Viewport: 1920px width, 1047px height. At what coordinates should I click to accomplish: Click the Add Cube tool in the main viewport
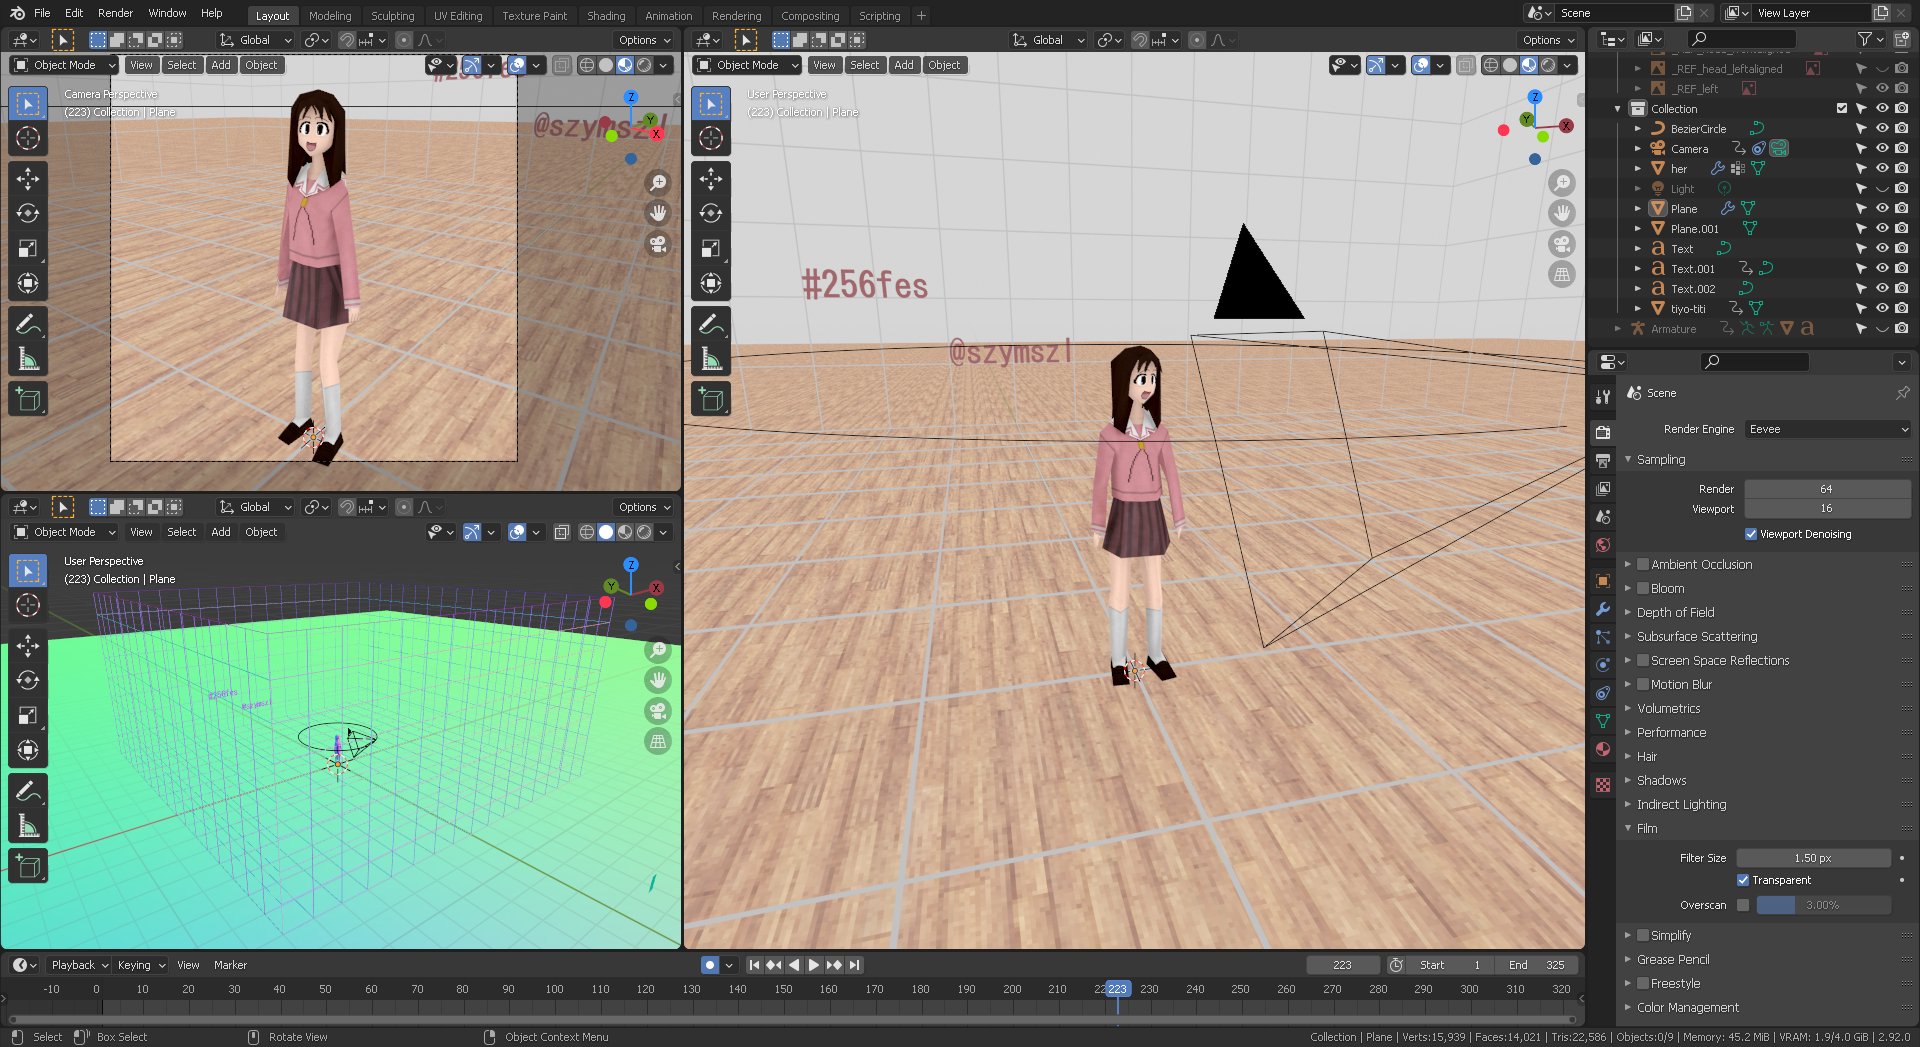pyautogui.click(x=711, y=400)
